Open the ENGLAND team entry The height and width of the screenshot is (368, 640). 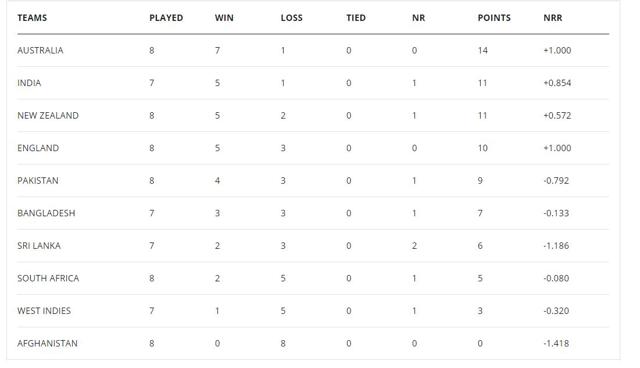[x=38, y=148]
